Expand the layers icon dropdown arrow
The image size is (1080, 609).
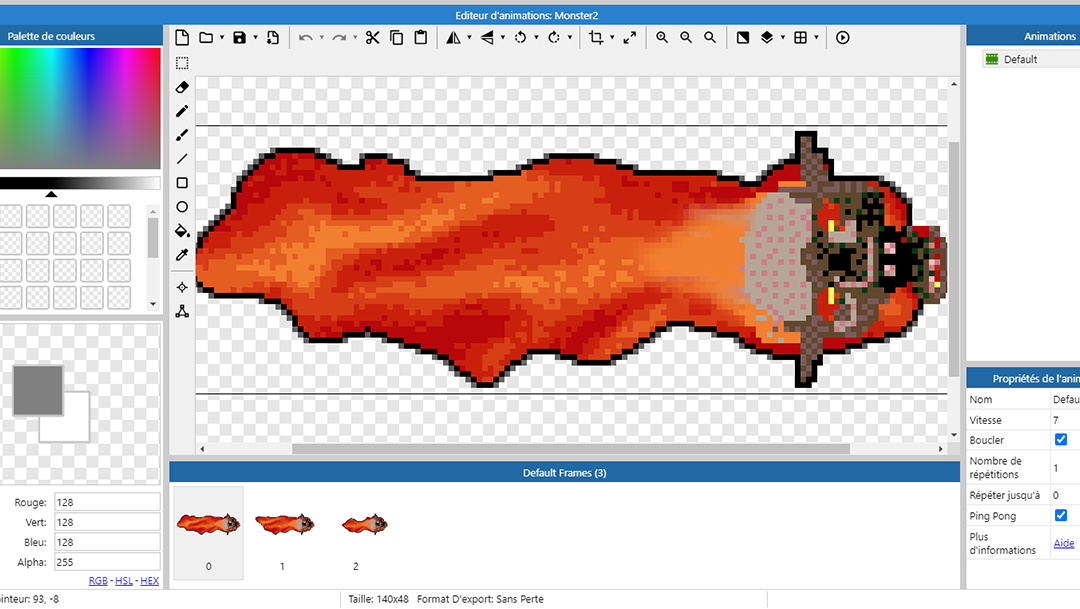pyautogui.click(x=783, y=38)
